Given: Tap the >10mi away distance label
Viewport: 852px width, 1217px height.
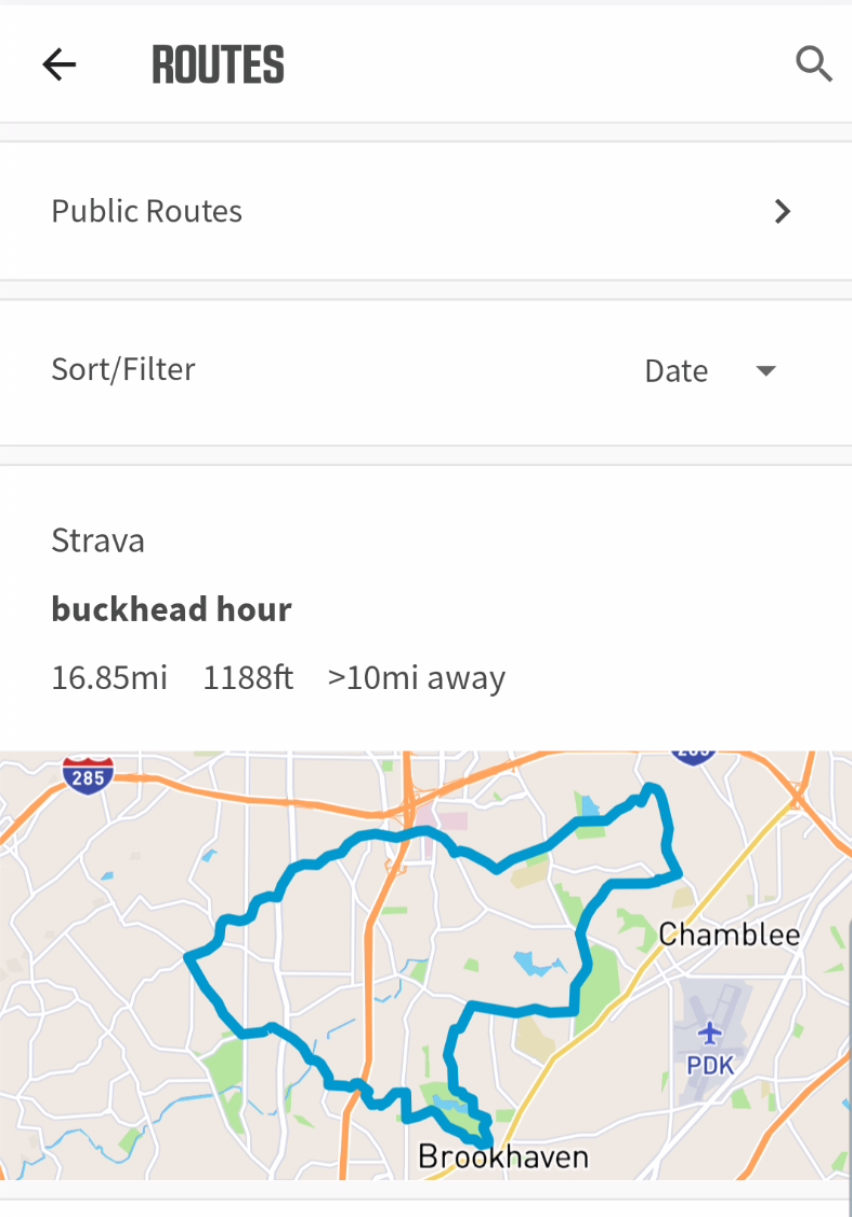Looking at the screenshot, I should (x=416, y=678).
